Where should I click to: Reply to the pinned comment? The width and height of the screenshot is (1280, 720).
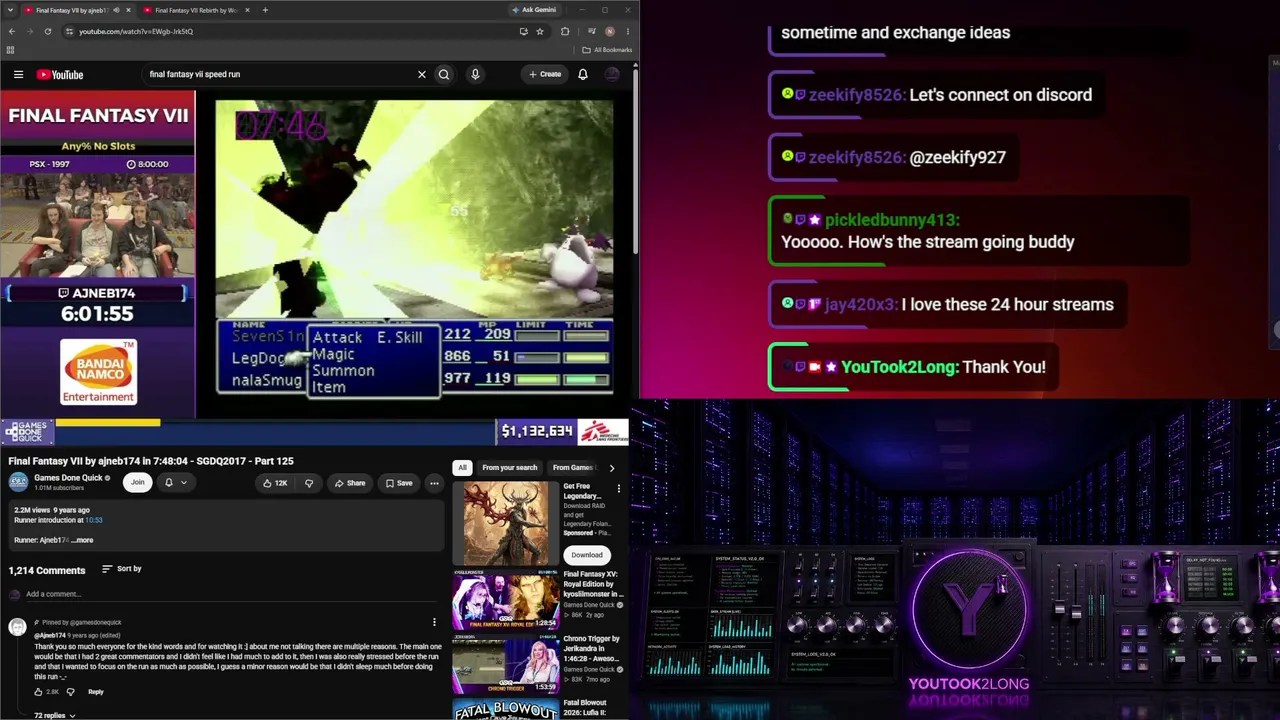tap(96, 692)
